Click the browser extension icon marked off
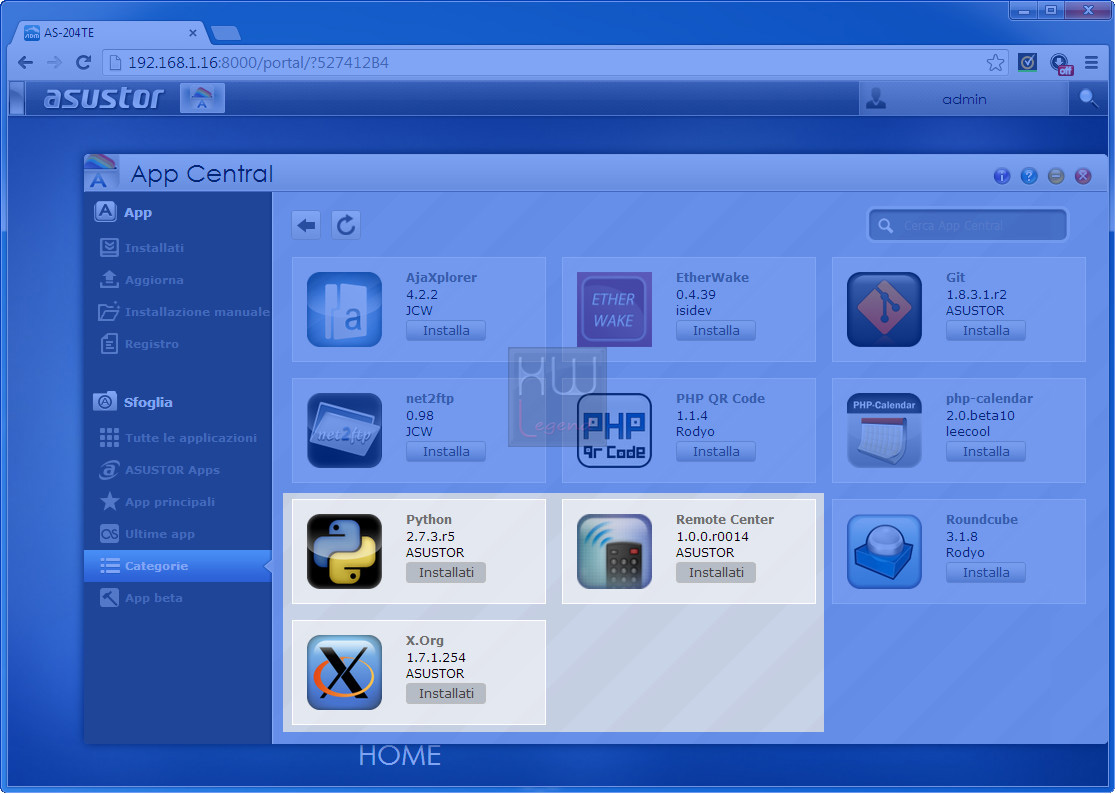The width and height of the screenshot is (1116, 794). tap(1060, 64)
